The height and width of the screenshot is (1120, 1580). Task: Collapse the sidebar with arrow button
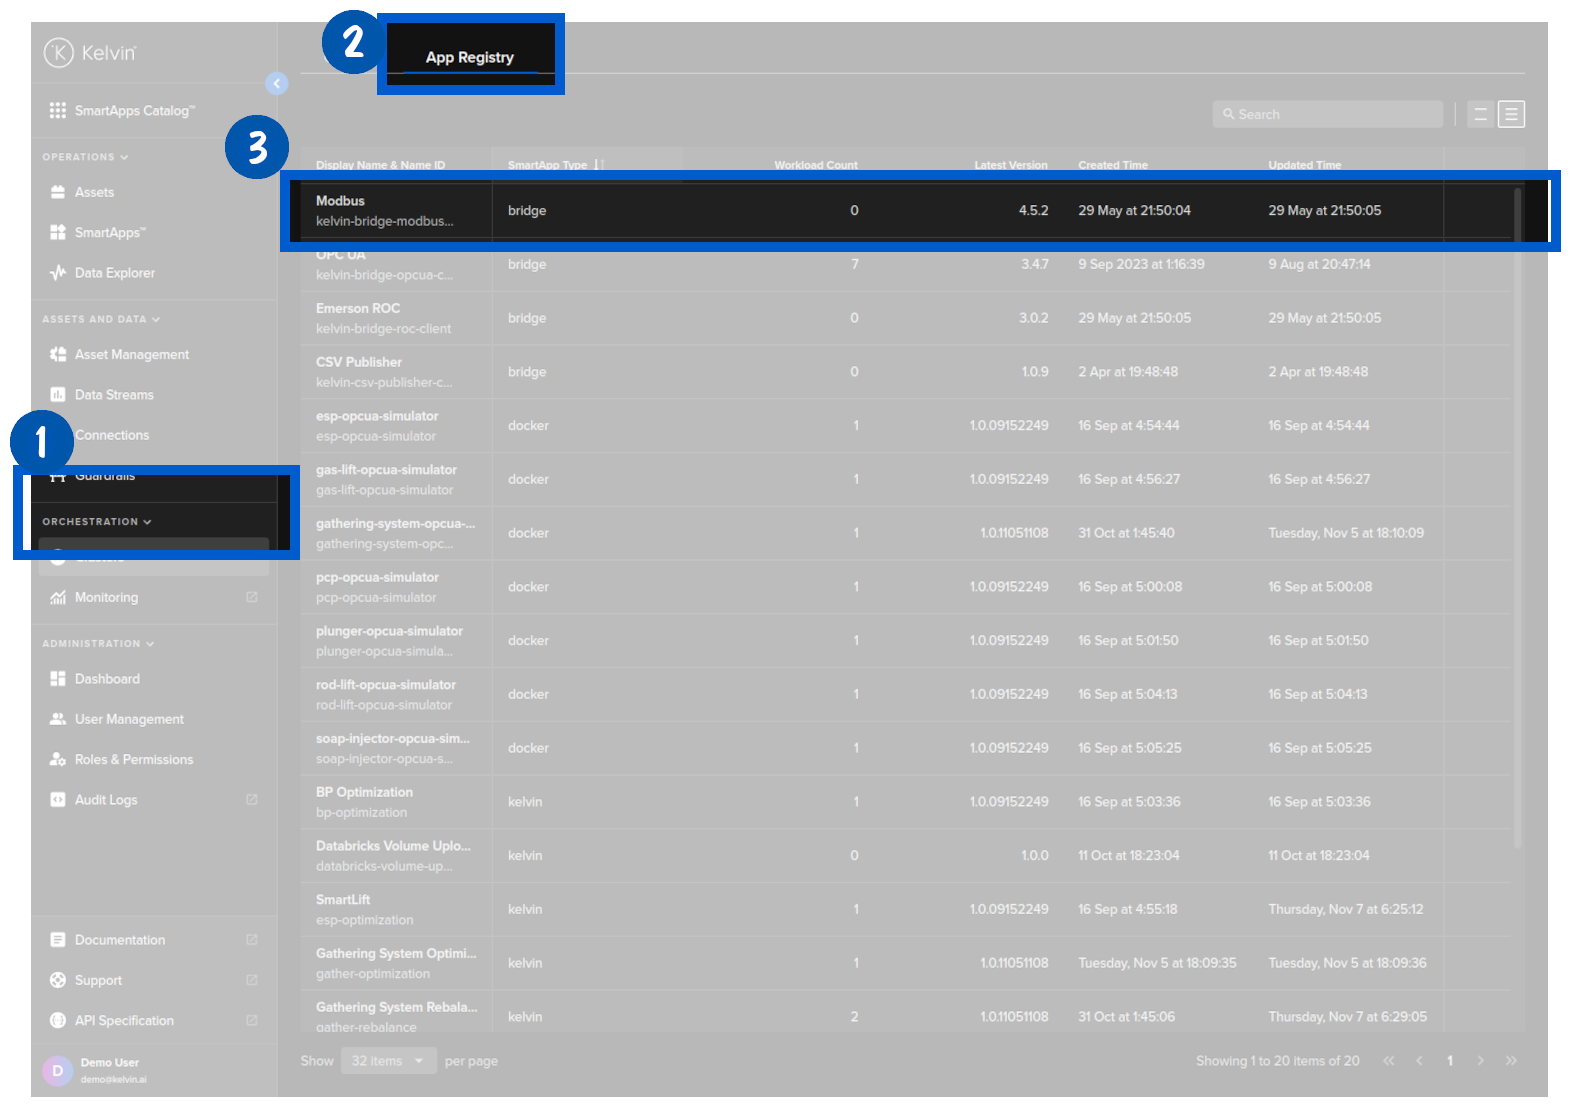click(277, 84)
